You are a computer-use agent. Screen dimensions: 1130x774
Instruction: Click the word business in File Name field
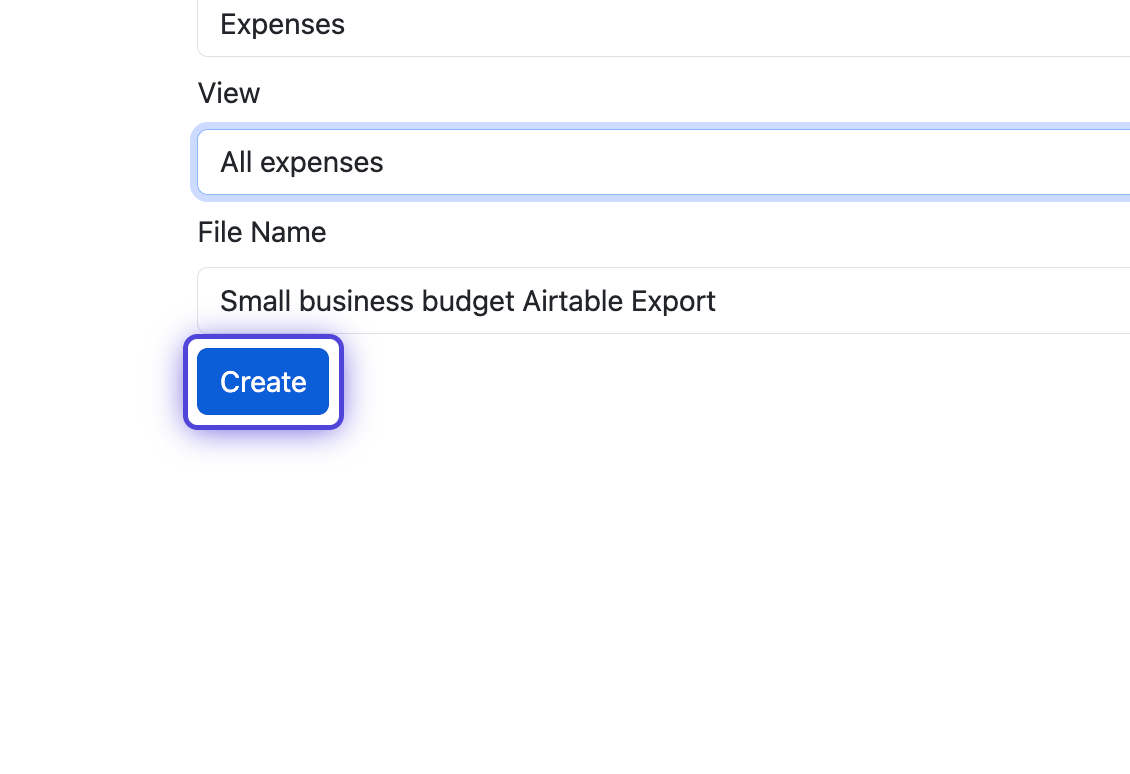pos(356,301)
